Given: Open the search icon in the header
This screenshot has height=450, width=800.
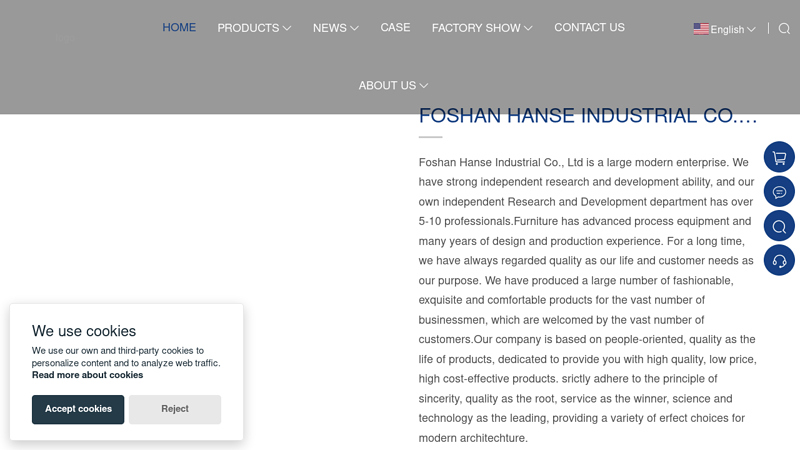Looking at the screenshot, I should [784, 29].
